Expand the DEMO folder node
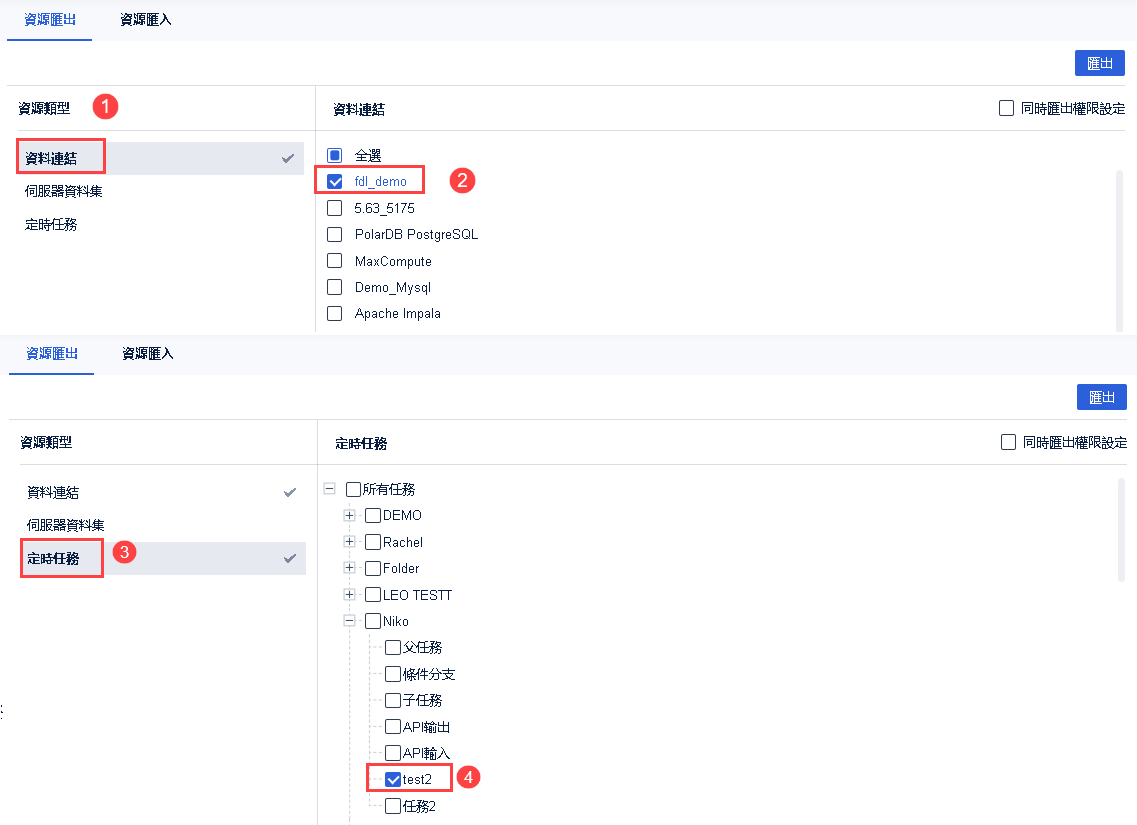1137x825 pixels. point(349,515)
